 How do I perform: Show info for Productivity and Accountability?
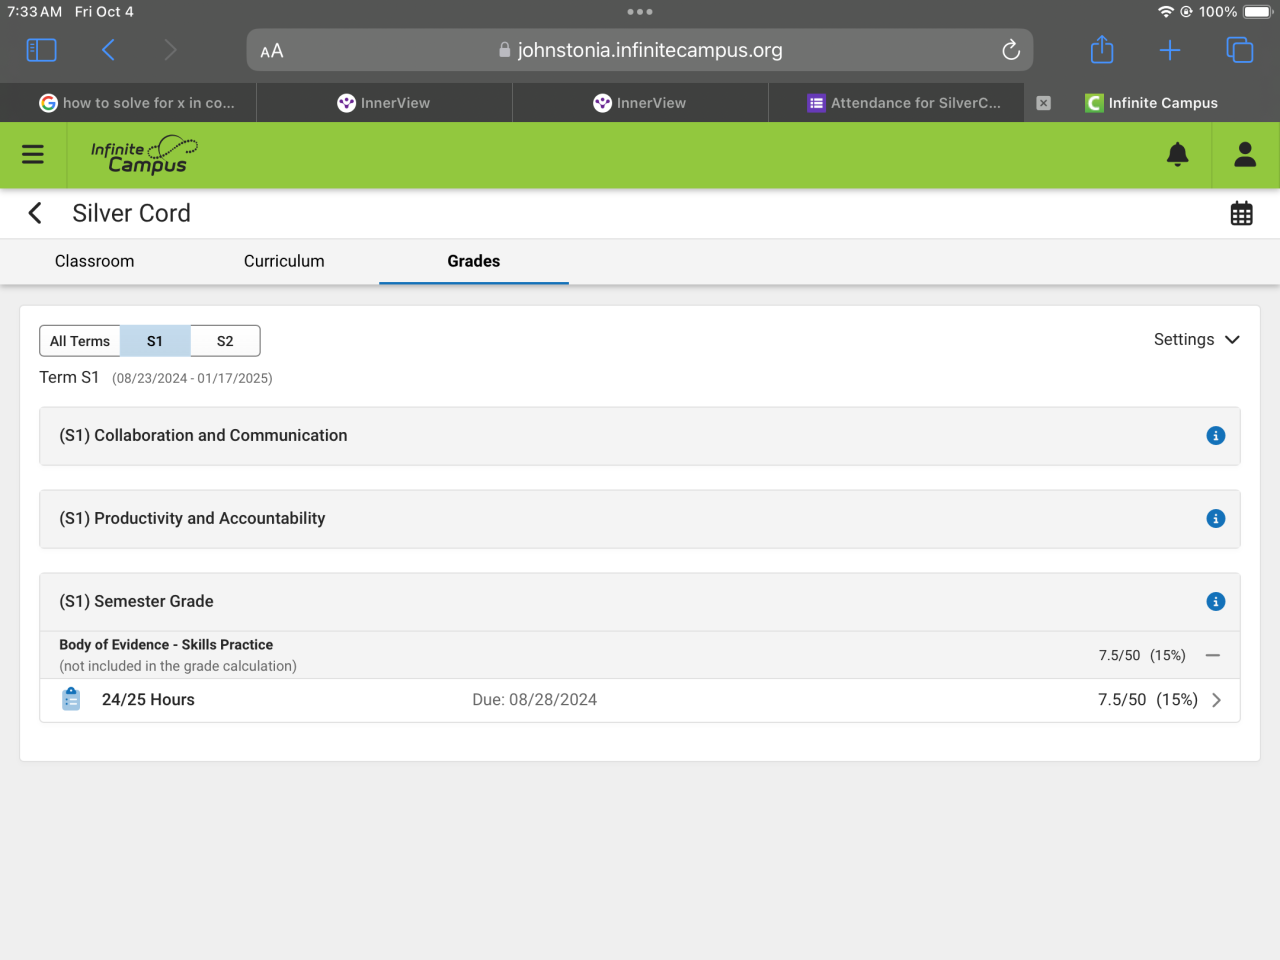point(1216,519)
